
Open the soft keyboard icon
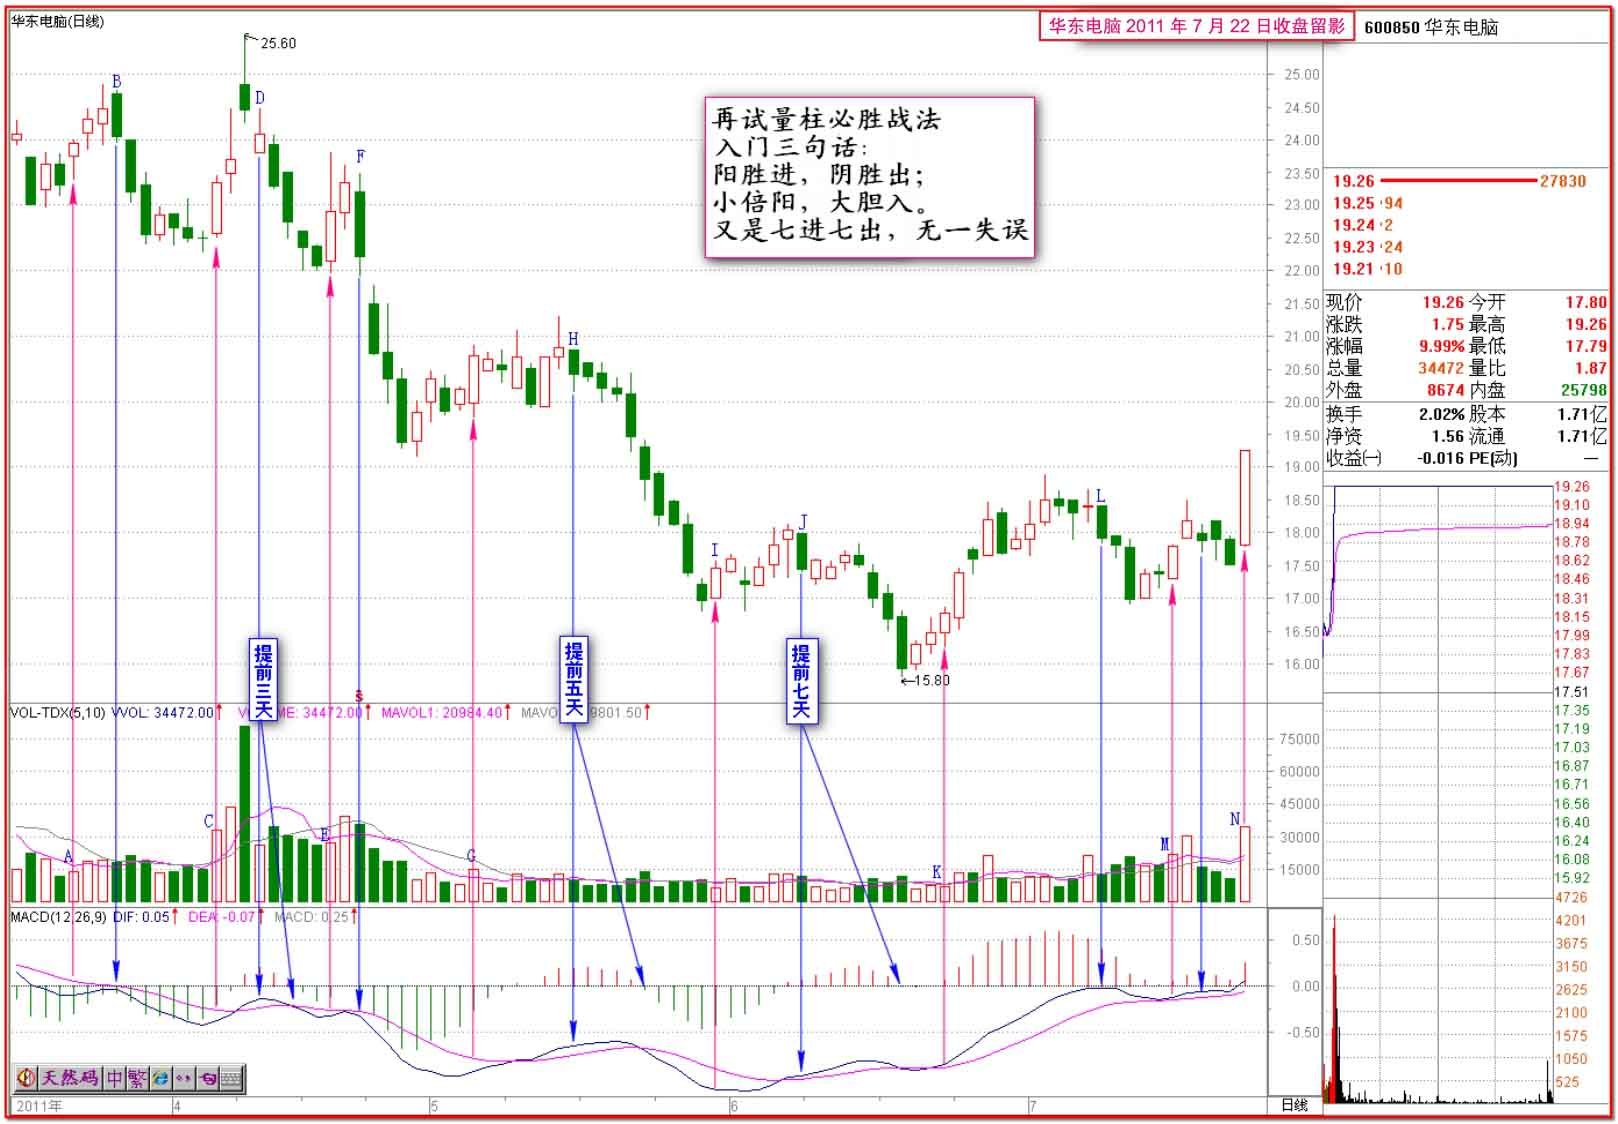[x=231, y=1078]
